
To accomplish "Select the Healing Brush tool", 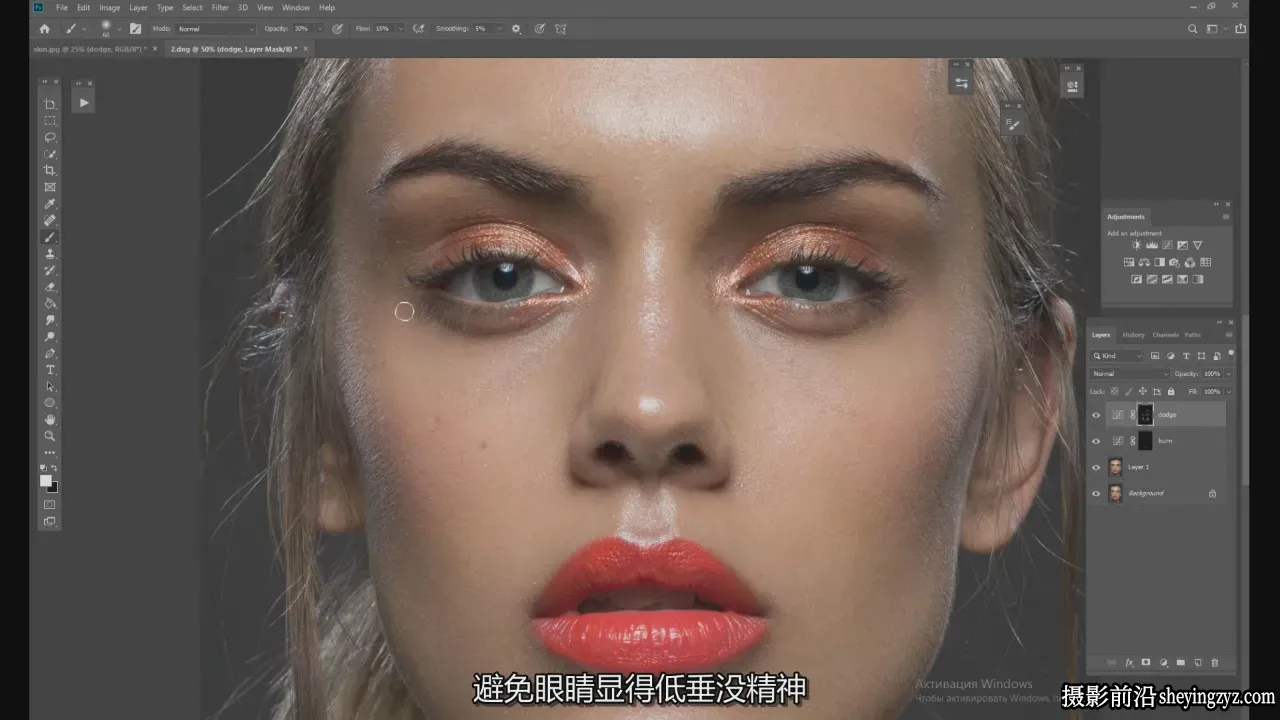I will point(50,220).
